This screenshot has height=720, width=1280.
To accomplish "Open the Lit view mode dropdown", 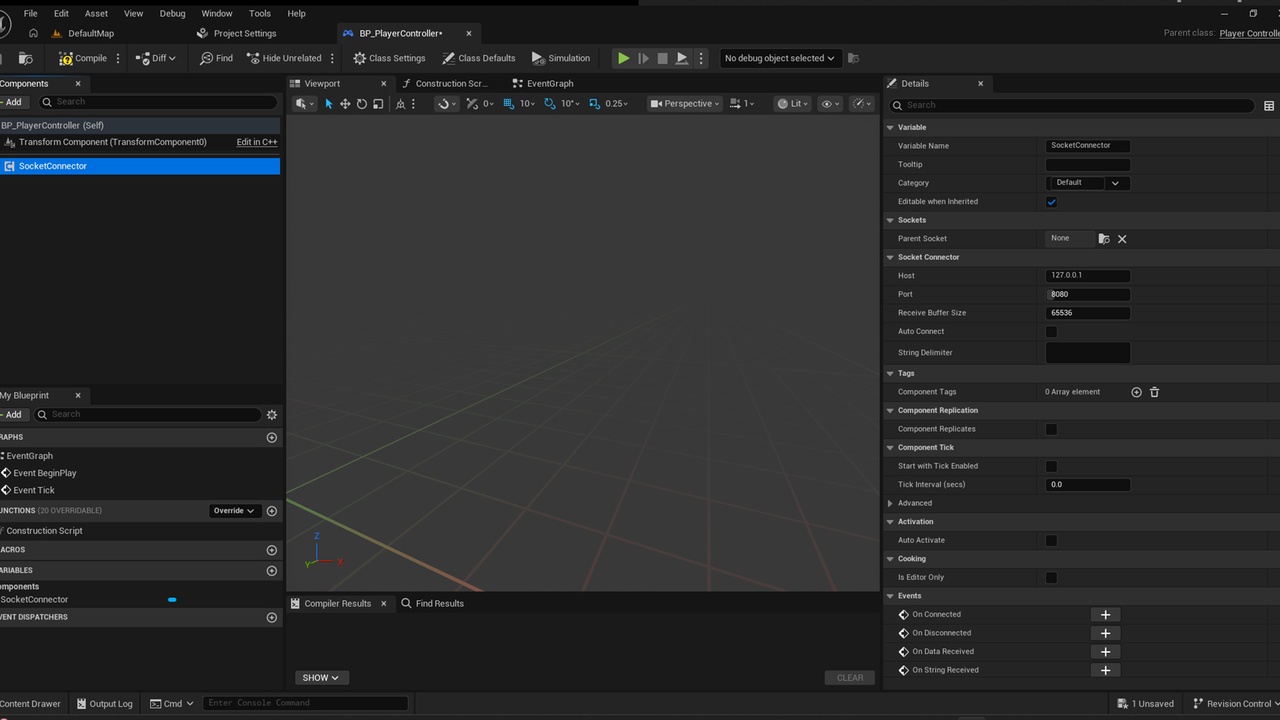I will coord(793,104).
